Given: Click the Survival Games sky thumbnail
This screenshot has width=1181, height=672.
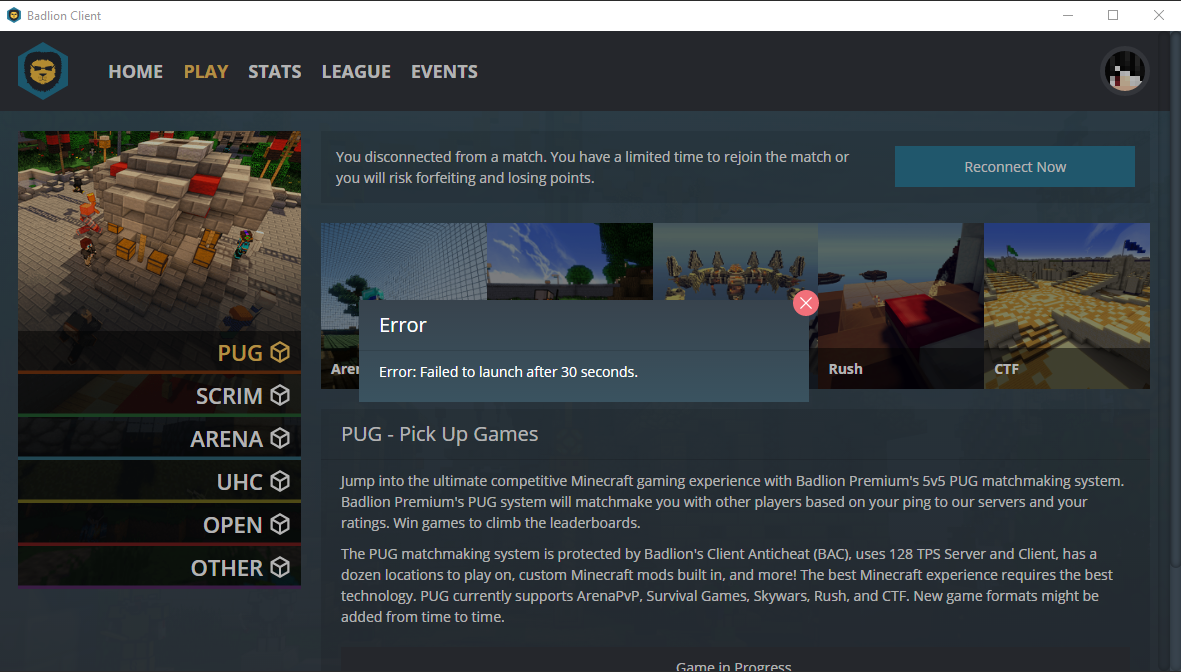Looking at the screenshot, I should pyautogui.click(x=569, y=261).
